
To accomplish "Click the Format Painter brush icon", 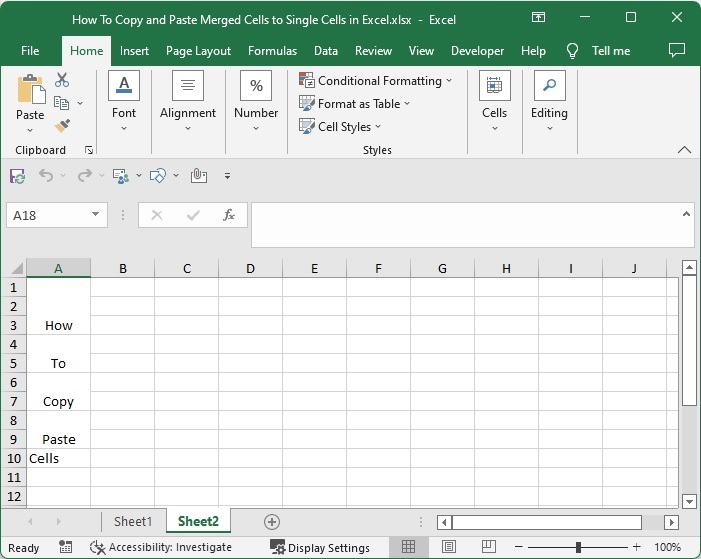I will 62,125.
